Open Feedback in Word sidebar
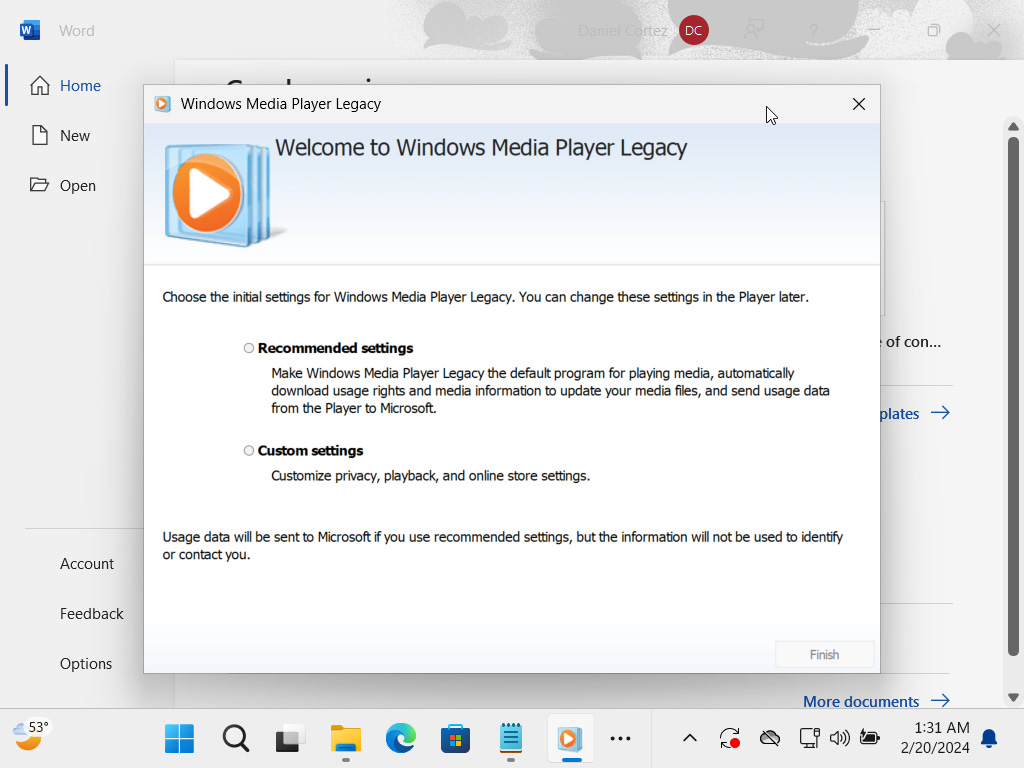Viewport: 1024px width, 768px height. coord(91,614)
